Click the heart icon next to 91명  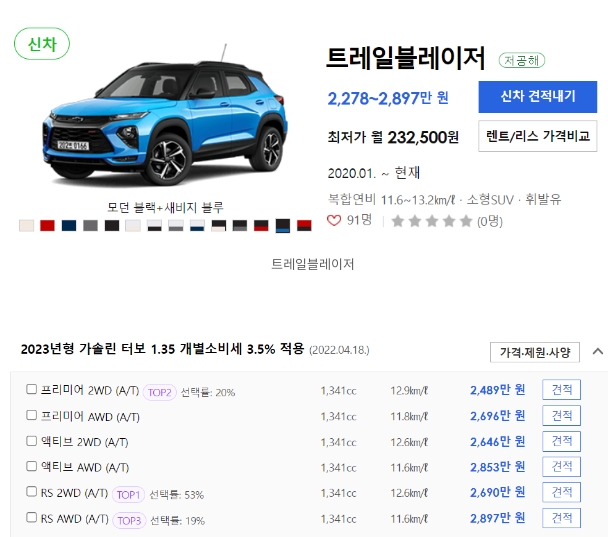coord(334,221)
